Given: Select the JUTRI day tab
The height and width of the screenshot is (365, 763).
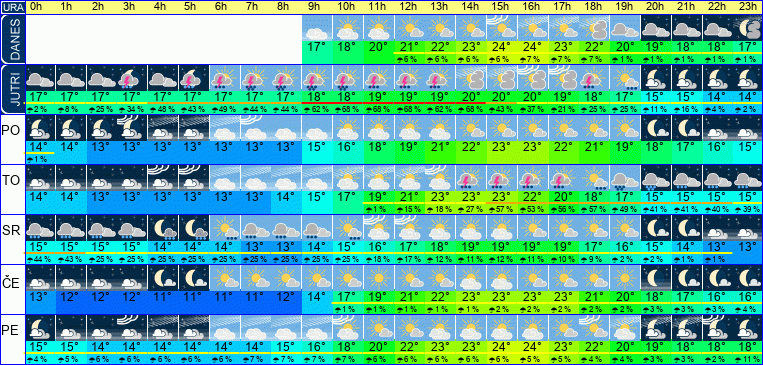Looking at the screenshot, I should [12, 89].
